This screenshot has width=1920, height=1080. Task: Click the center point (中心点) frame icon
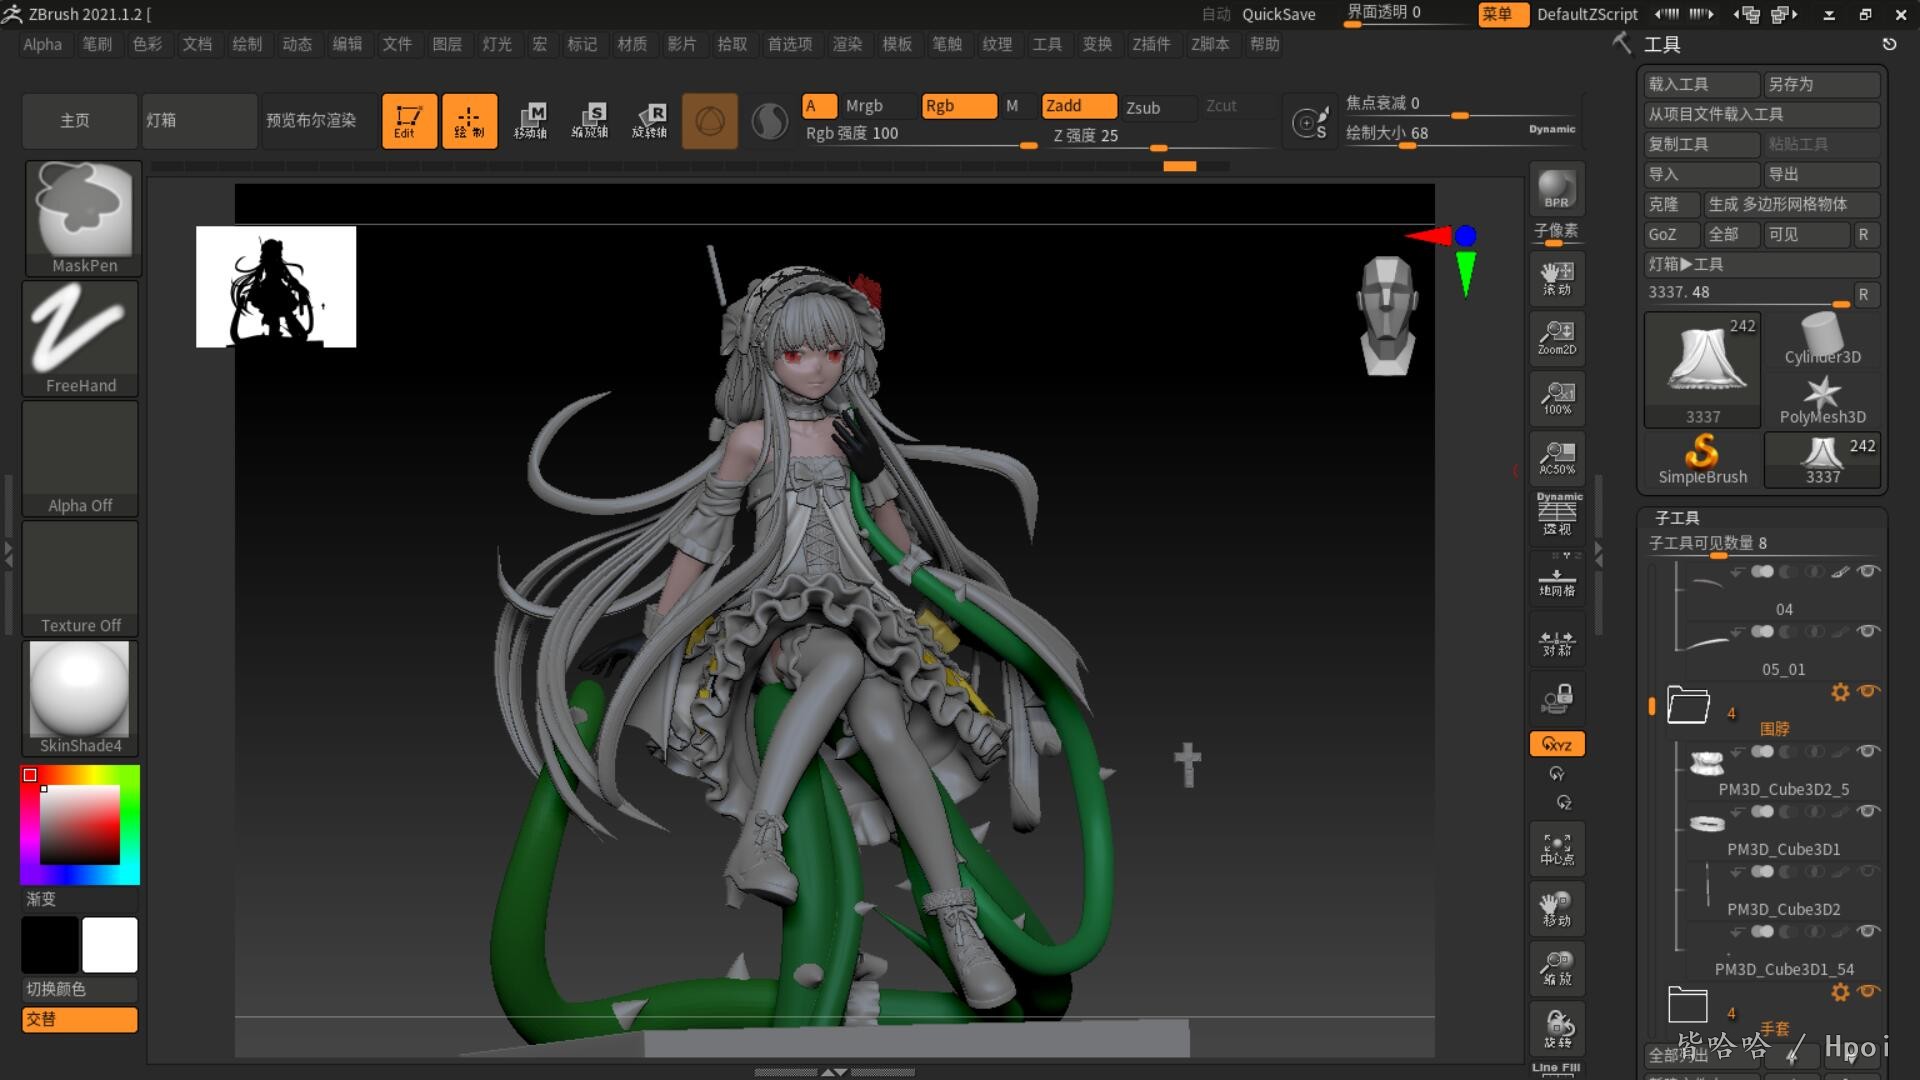click(1557, 849)
